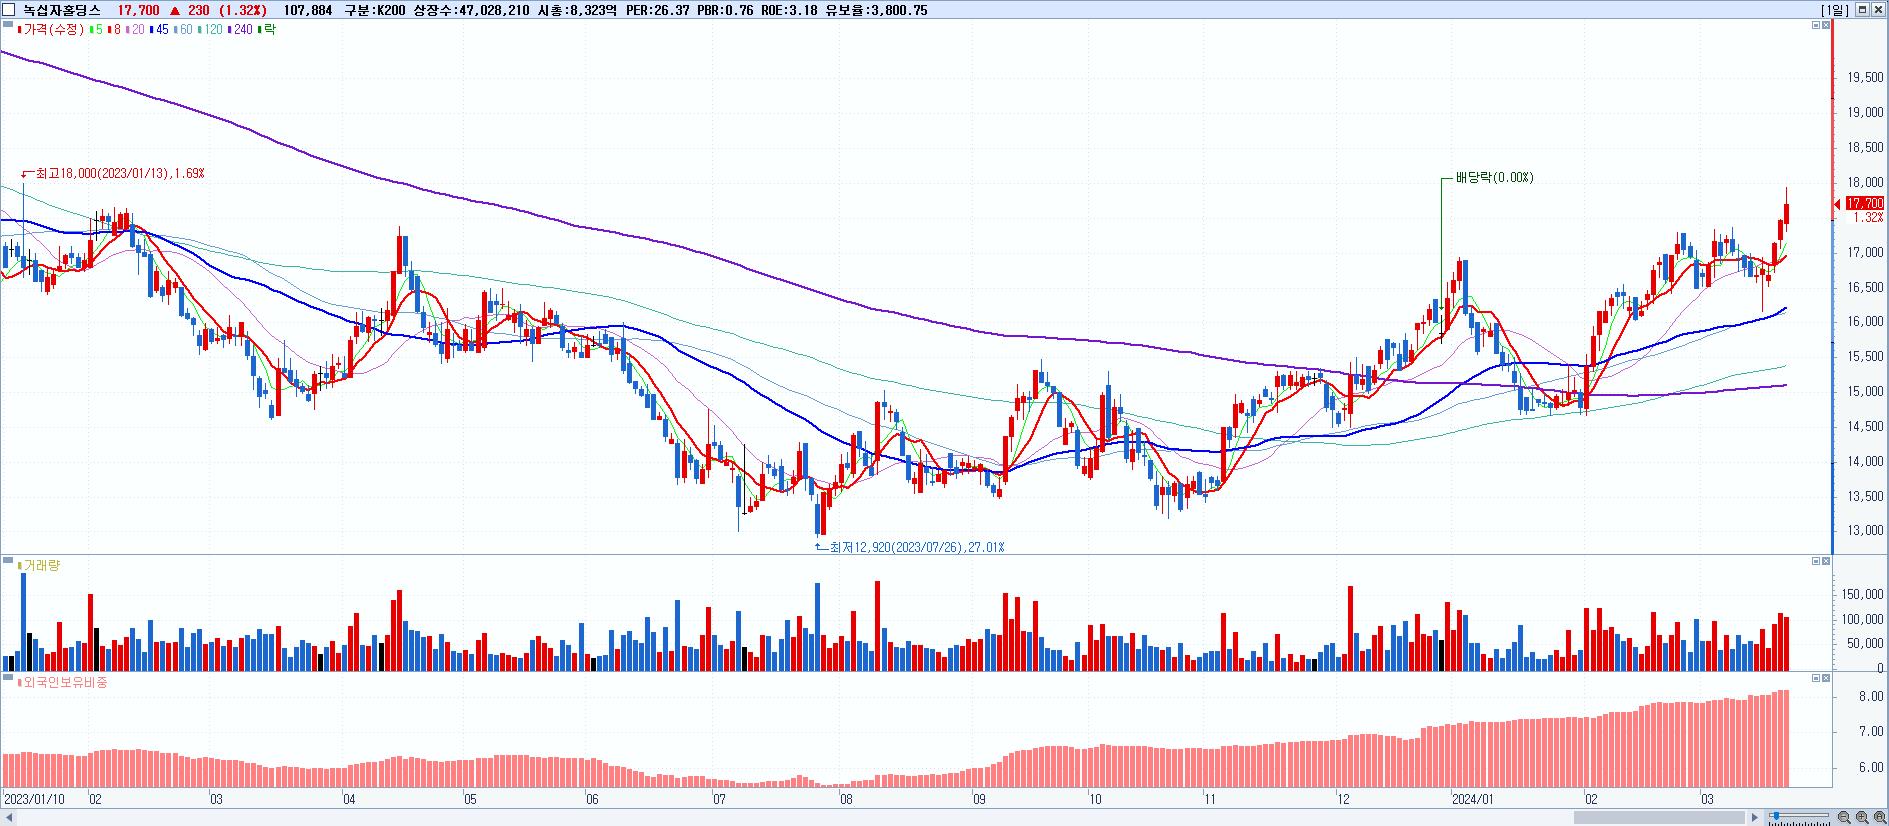Image resolution: width=1889 pixels, height=826 pixels.
Task: Close the 외국인보유비중 pane
Action: (1826, 678)
